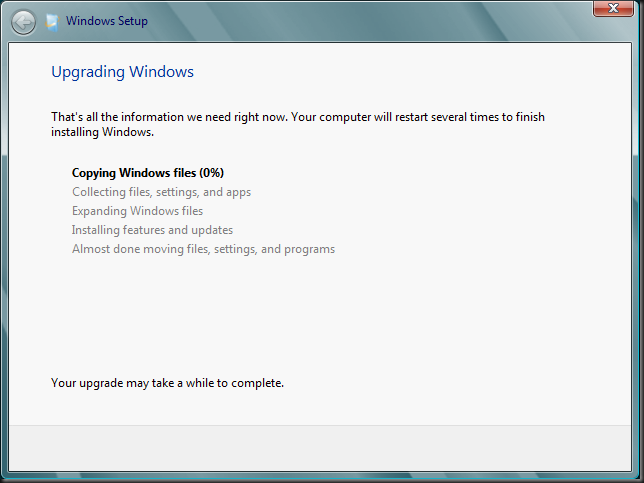Select the Expanding Windows files step
The image size is (644, 483).
[138, 211]
